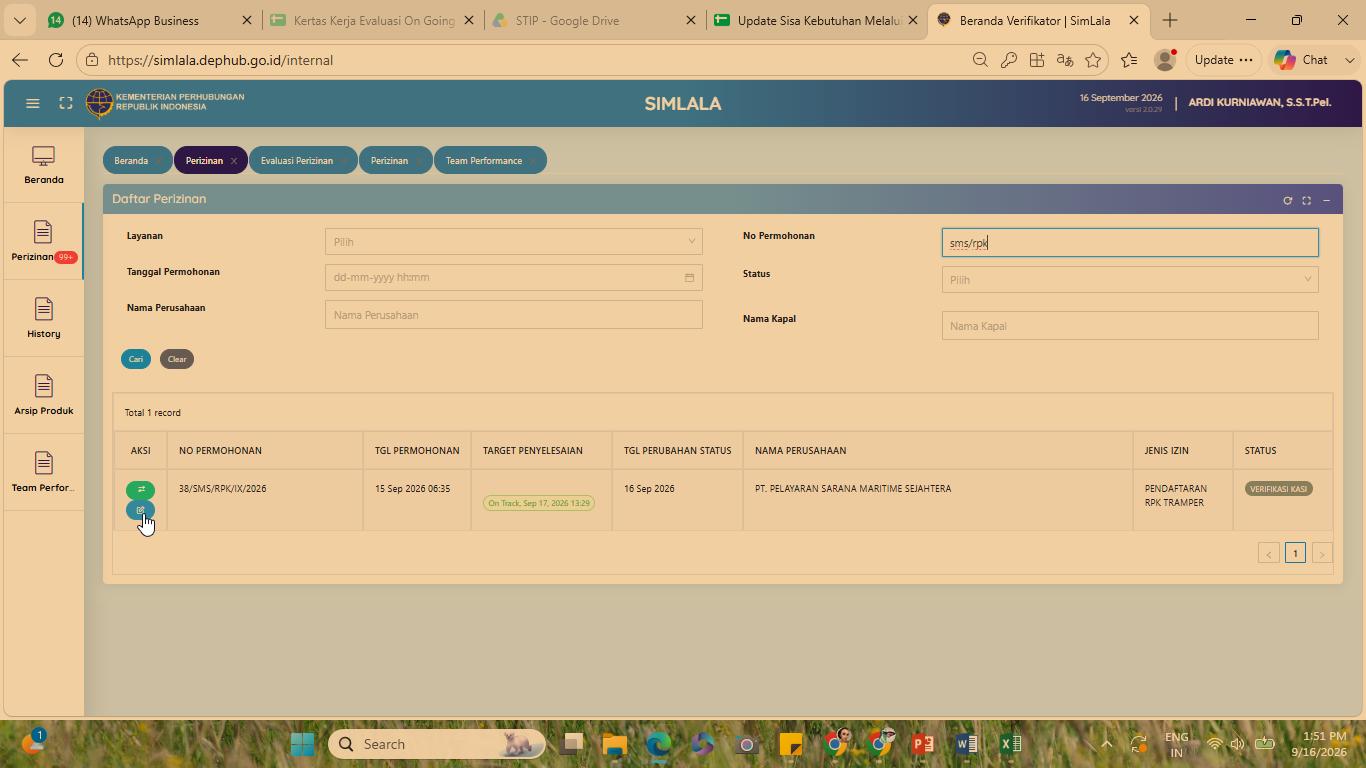Open Team Performance in the sidebar

[x=44, y=473]
